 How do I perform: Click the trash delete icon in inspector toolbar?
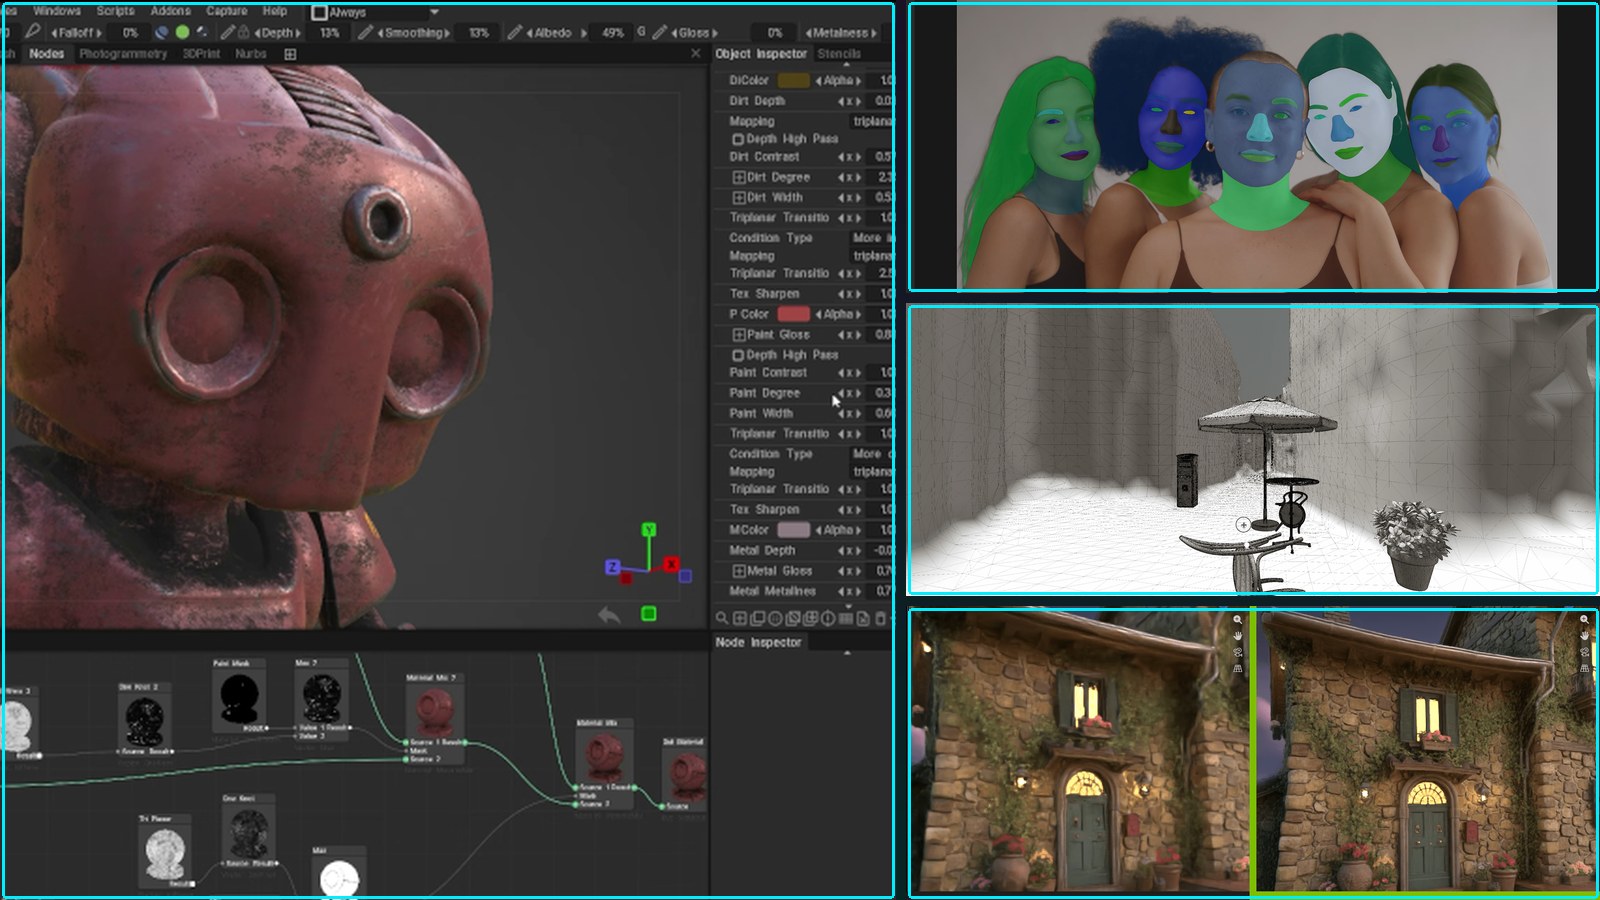(x=880, y=618)
